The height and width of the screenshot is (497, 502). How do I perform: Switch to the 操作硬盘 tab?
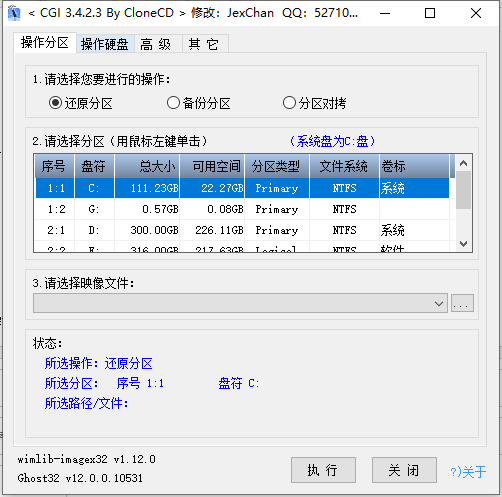coord(105,44)
